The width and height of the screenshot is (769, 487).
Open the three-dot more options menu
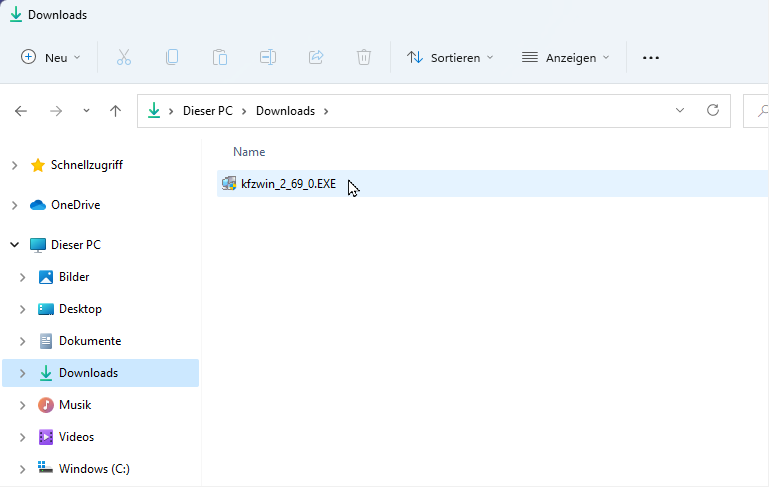click(651, 58)
